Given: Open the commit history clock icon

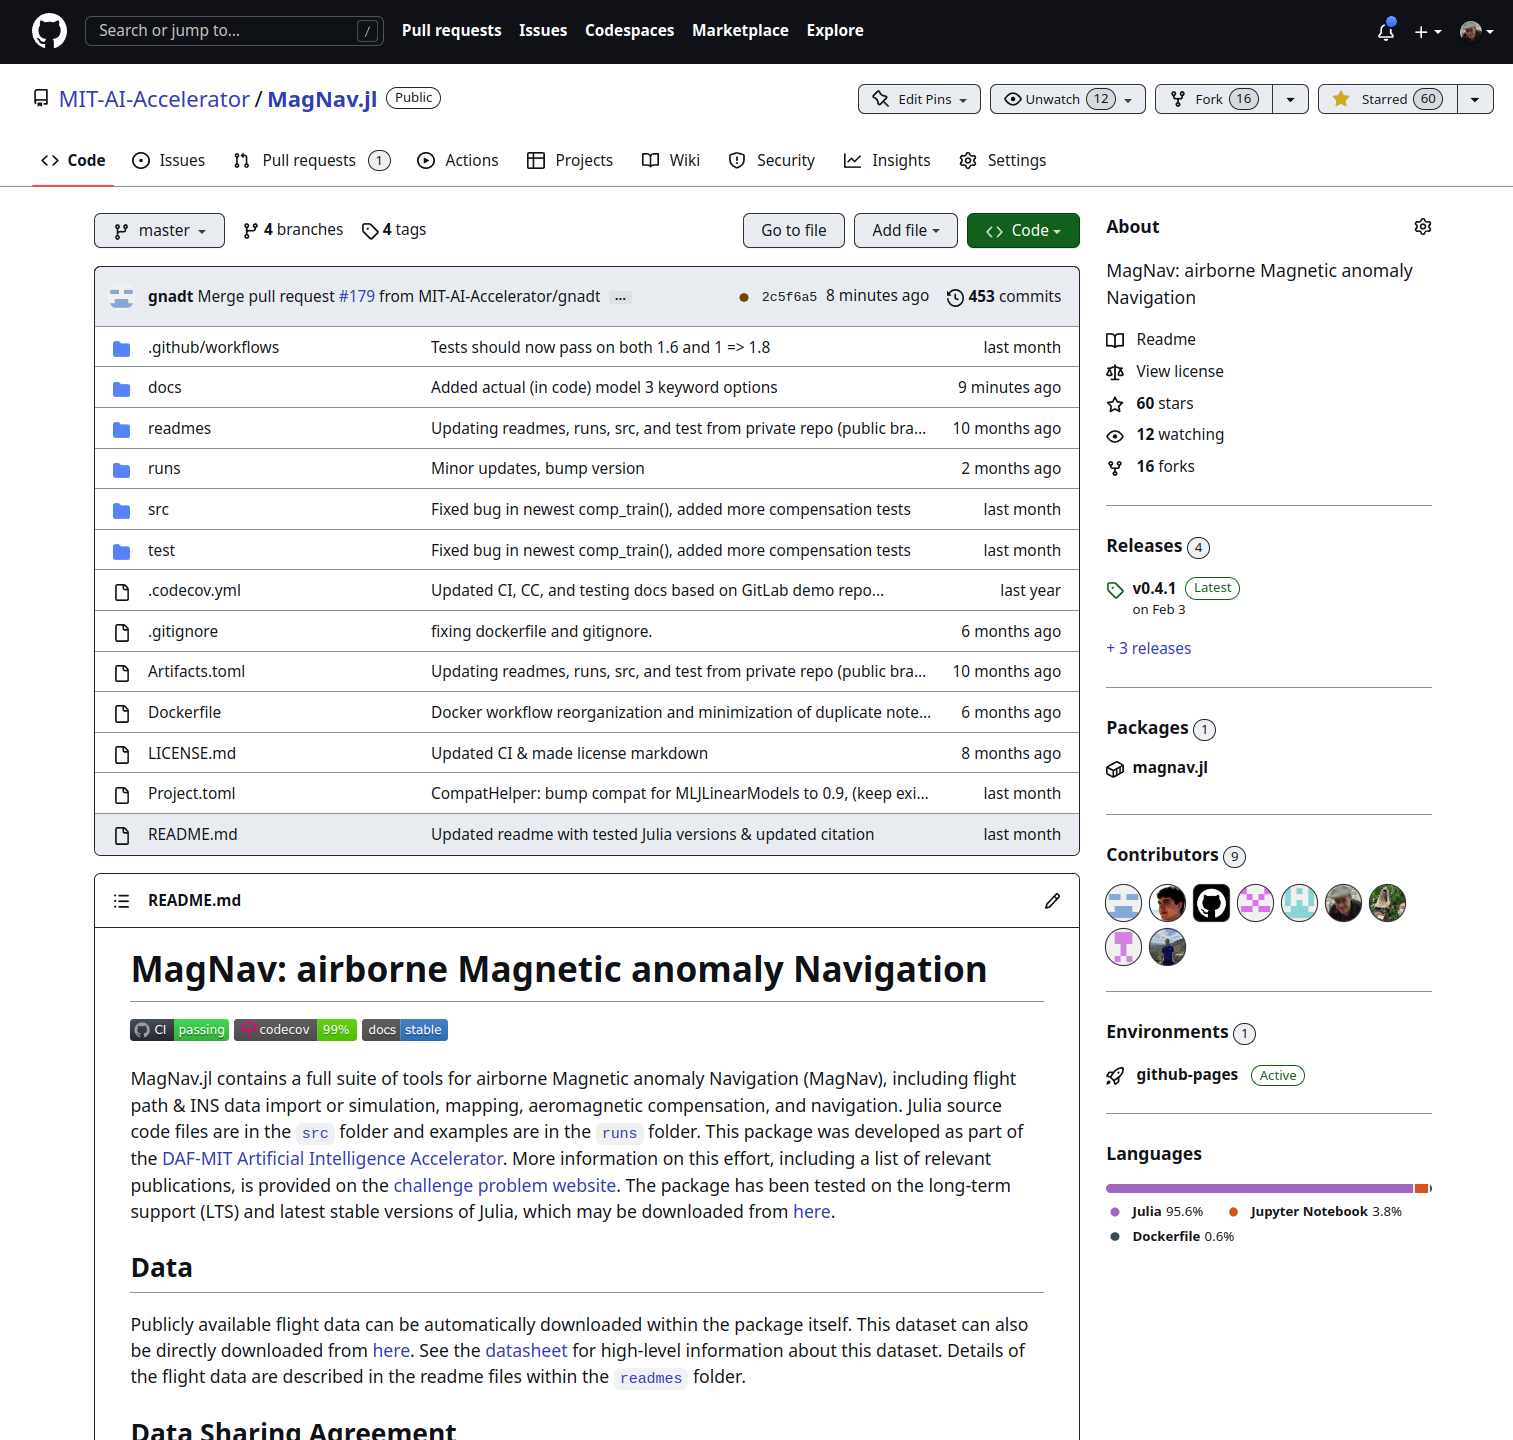Looking at the screenshot, I should (x=955, y=297).
